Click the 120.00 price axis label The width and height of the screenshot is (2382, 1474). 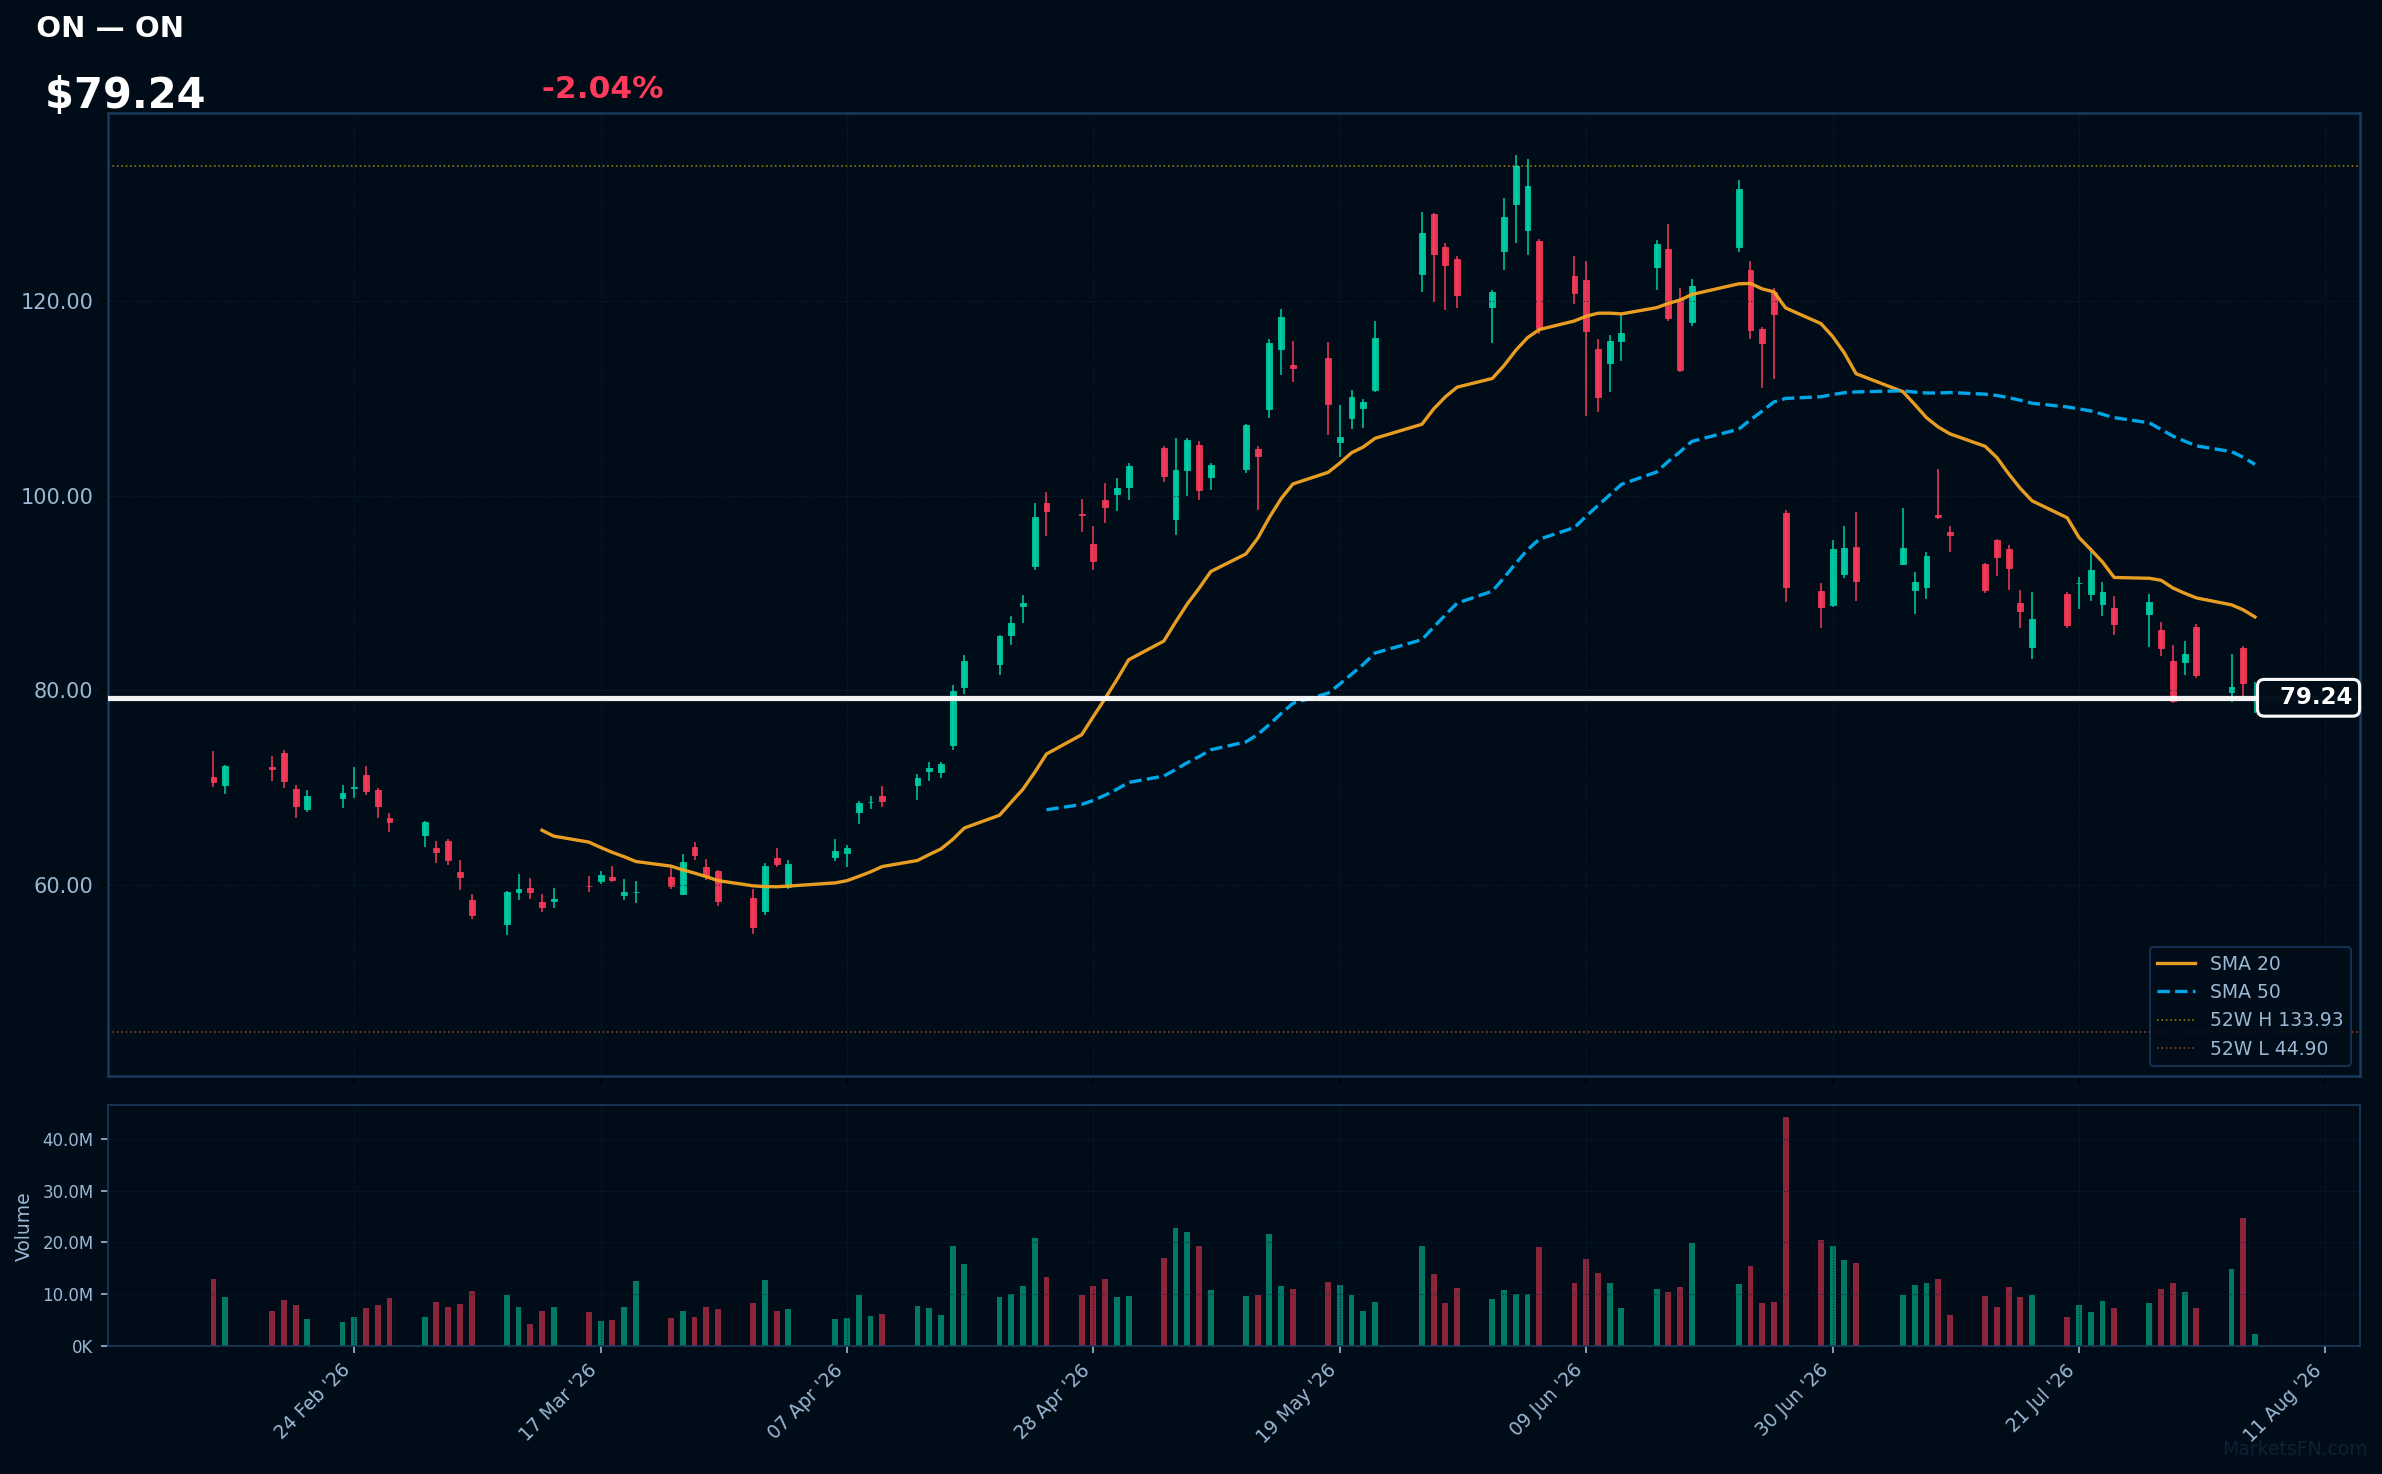(57, 301)
